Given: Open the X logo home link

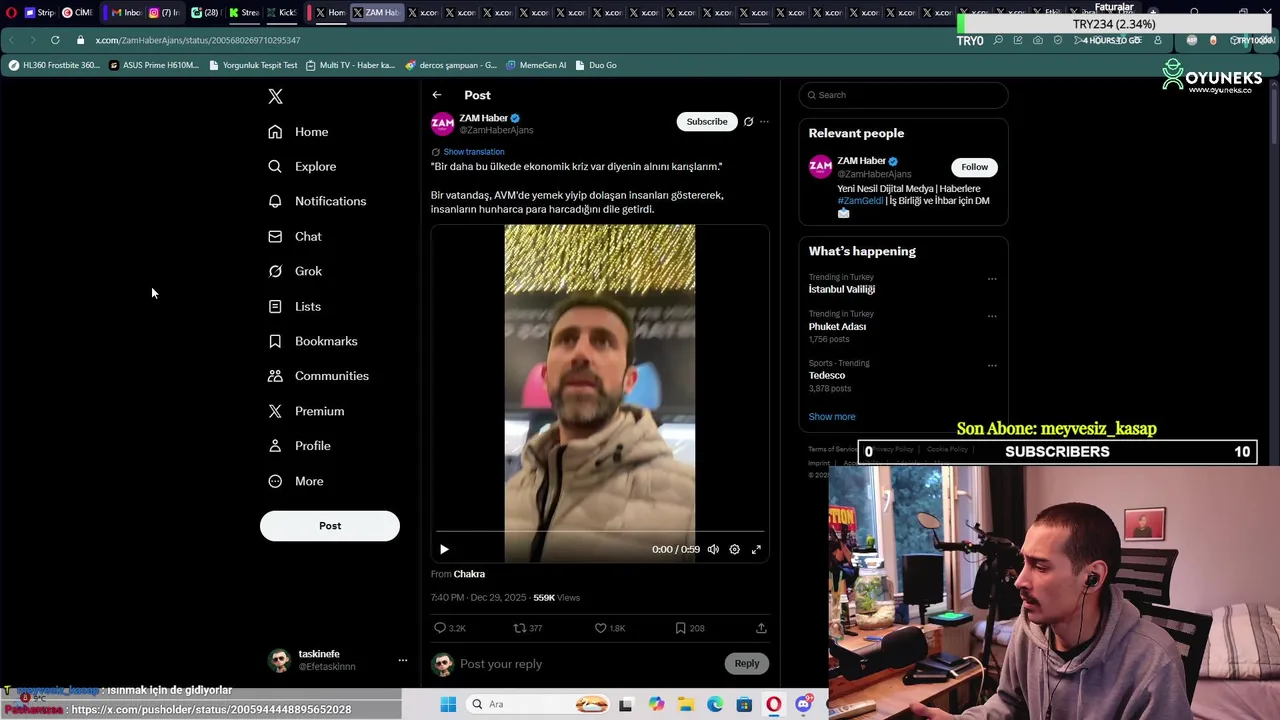Looking at the screenshot, I should pyautogui.click(x=275, y=96).
